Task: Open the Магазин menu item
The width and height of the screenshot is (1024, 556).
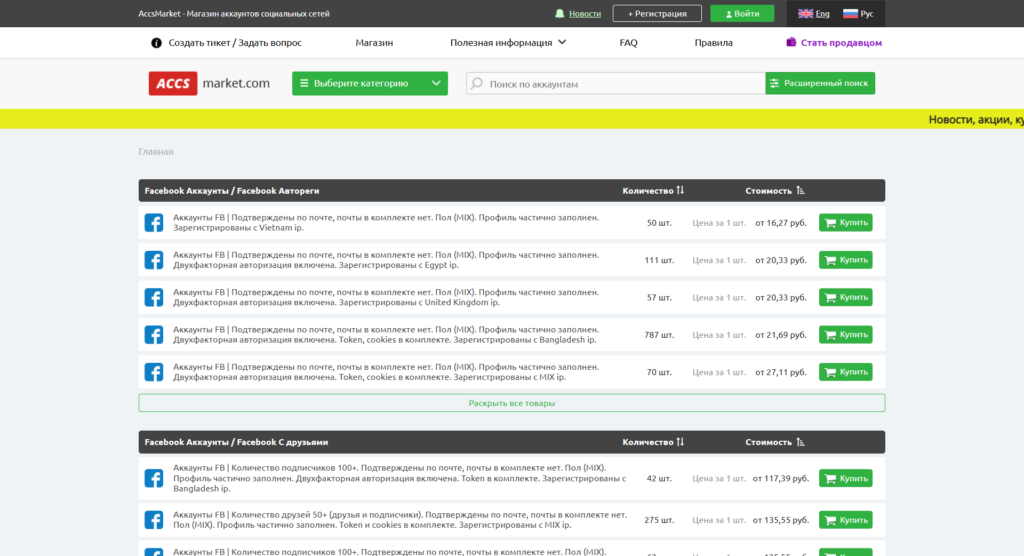Action: tap(374, 42)
